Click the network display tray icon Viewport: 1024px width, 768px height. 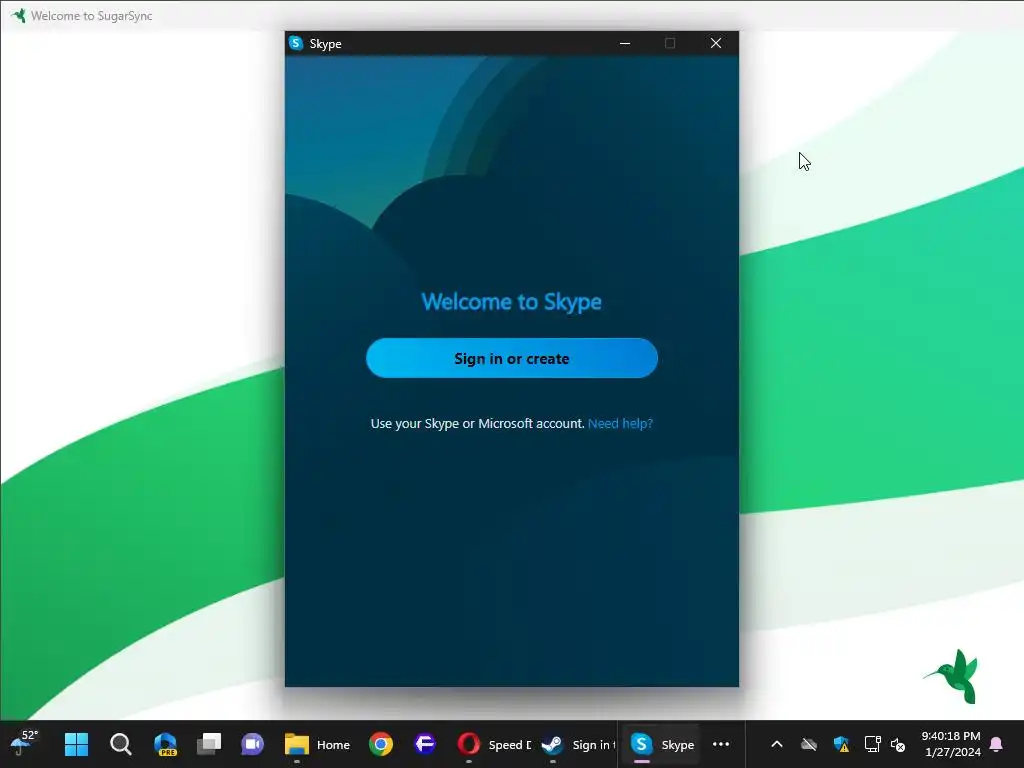tap(872, 744)
